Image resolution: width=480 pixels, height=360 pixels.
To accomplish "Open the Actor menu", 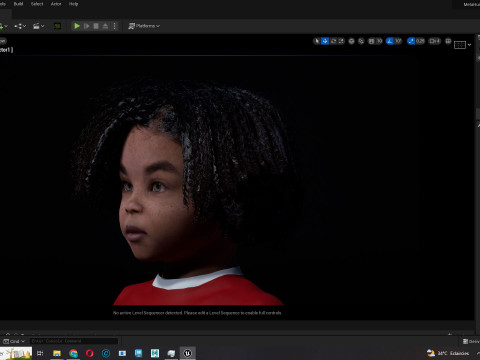I will click(56, 4).
